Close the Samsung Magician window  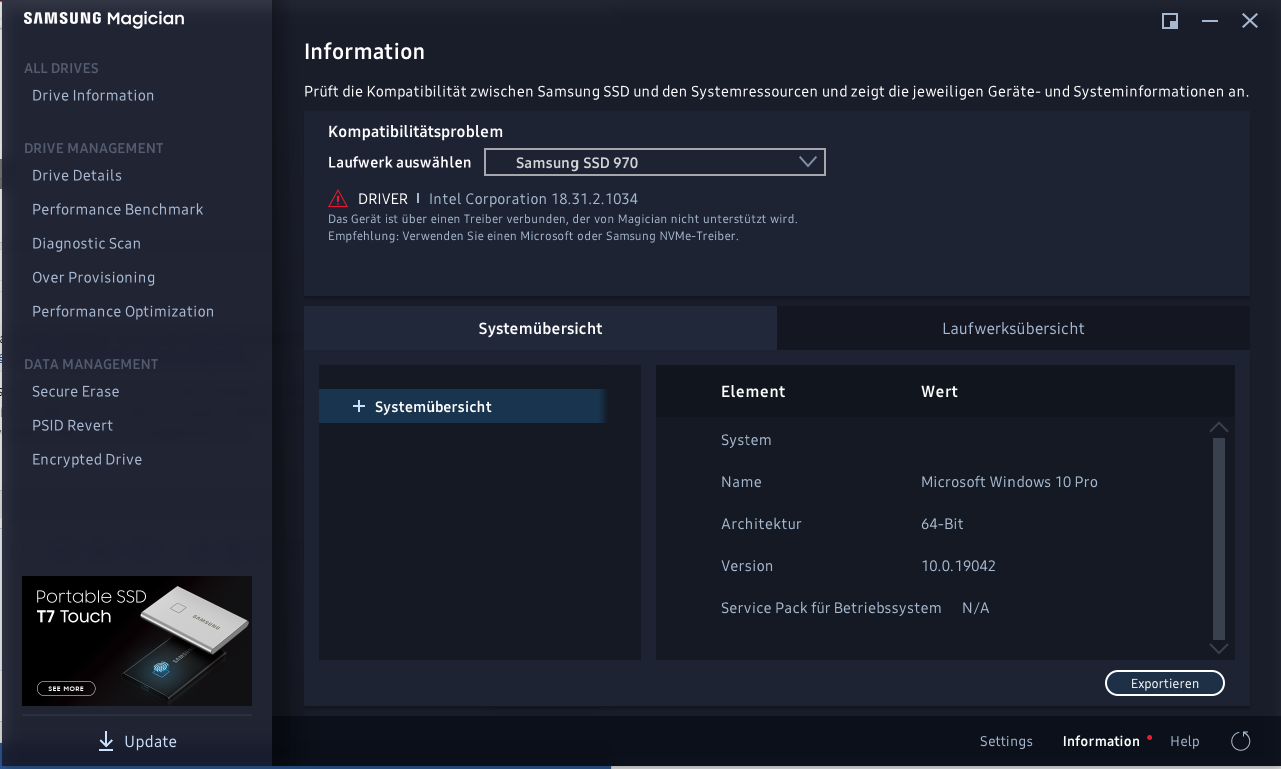pos(1250,21)
